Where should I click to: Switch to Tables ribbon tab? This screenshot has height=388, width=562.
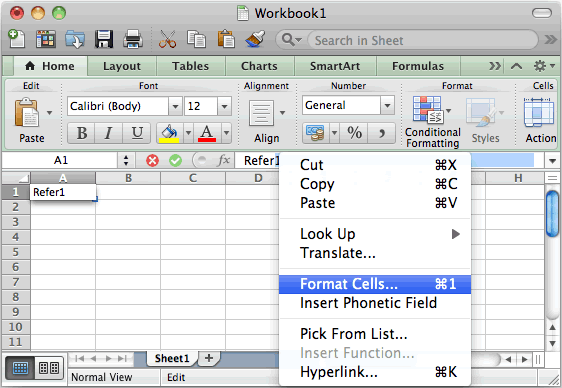(x=190, y=66)
